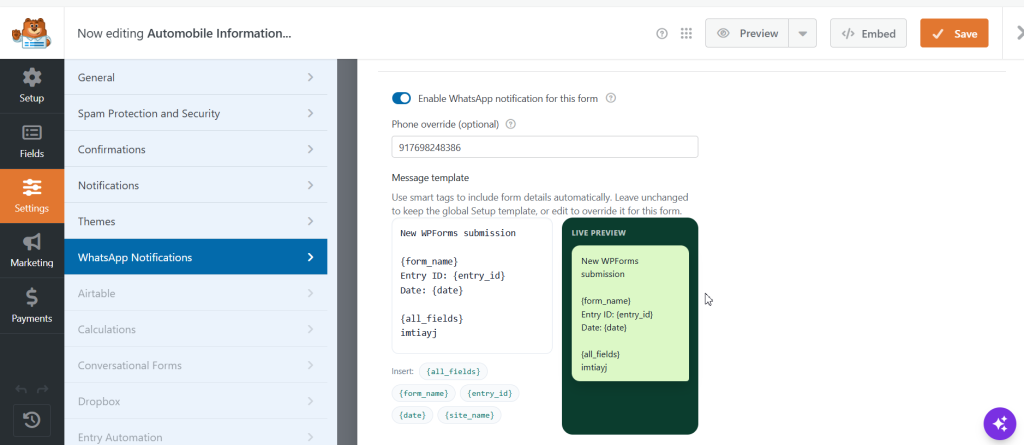Expand the Themes chevron

point(310,221)
